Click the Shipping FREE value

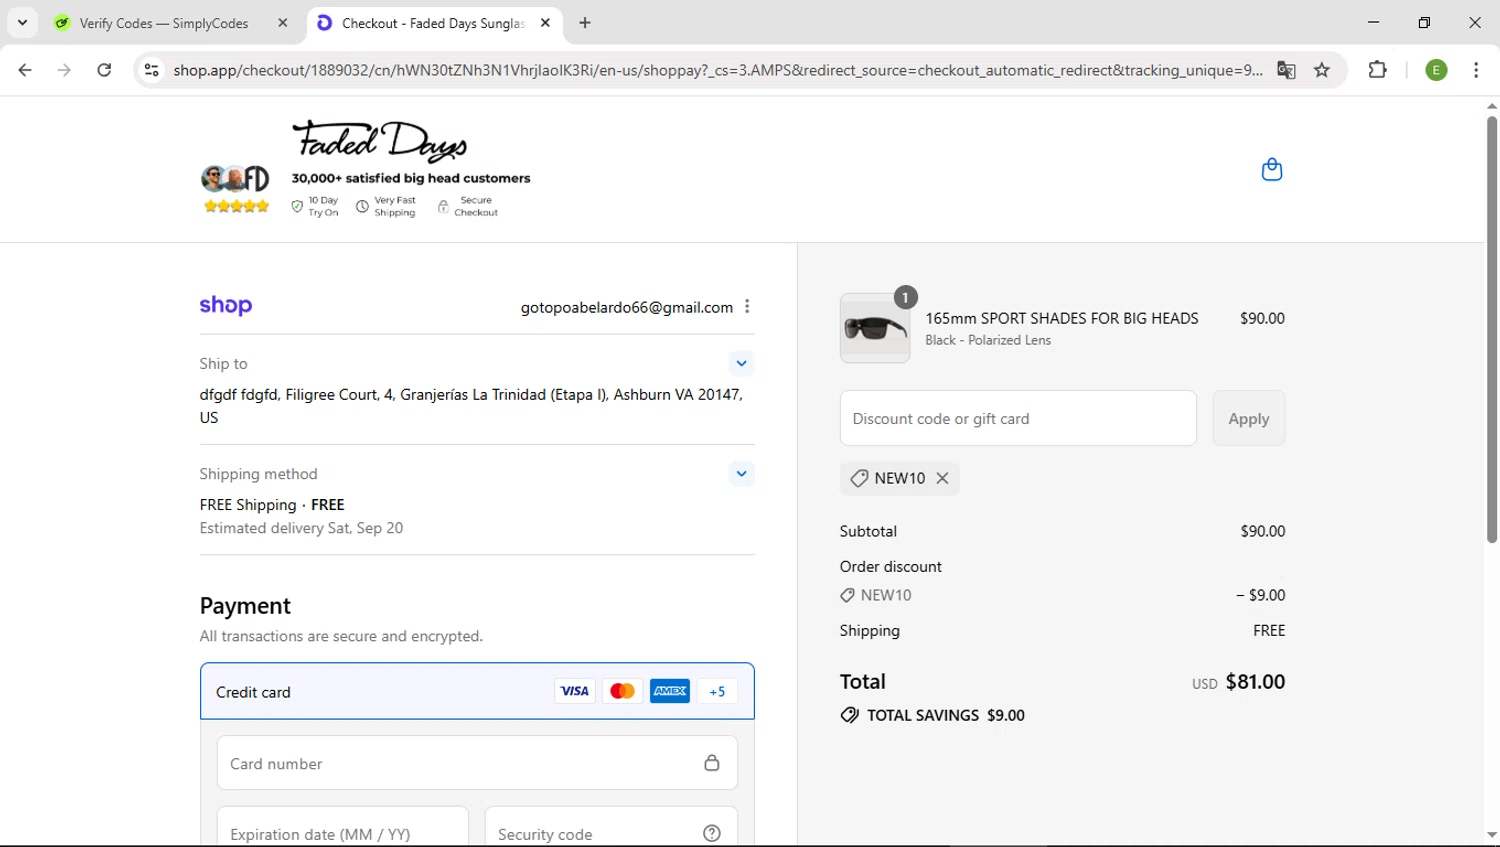1269,630
